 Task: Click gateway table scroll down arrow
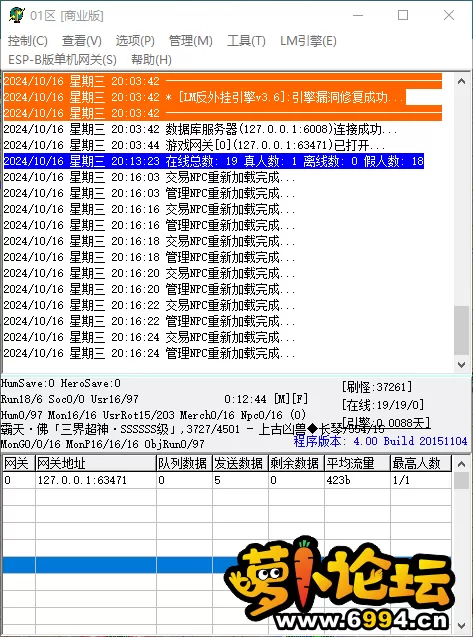tap(461, 625)
